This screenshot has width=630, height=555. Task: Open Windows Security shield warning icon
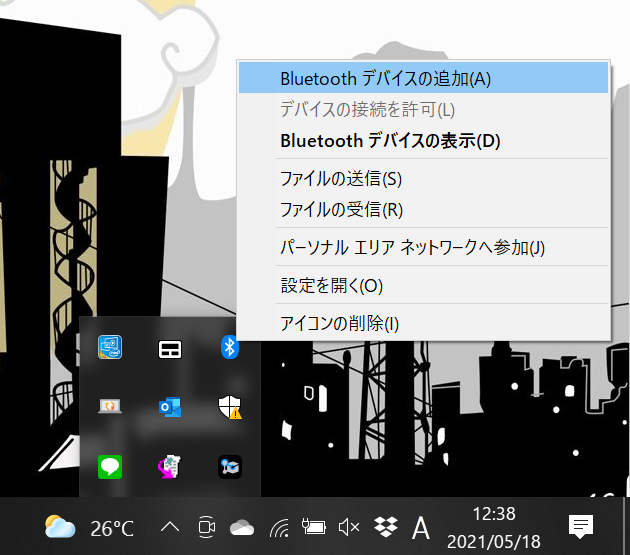[230, 407]
